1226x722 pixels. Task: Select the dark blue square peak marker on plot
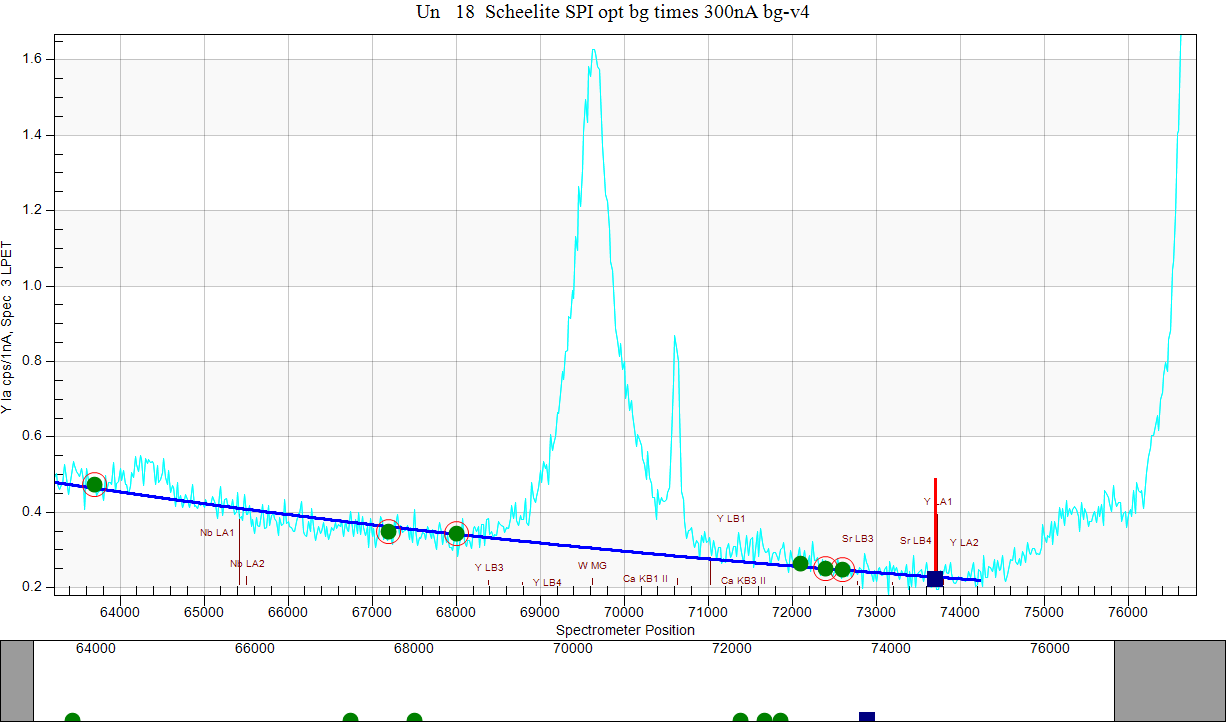coord(935,579)
